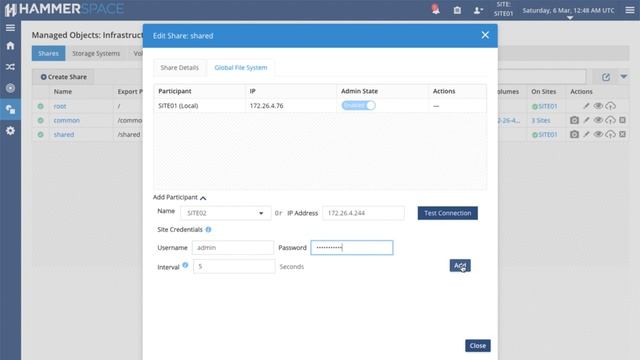Open the alerts bell icon
This screenshot has height=360, width=640.
coord(436,9)
